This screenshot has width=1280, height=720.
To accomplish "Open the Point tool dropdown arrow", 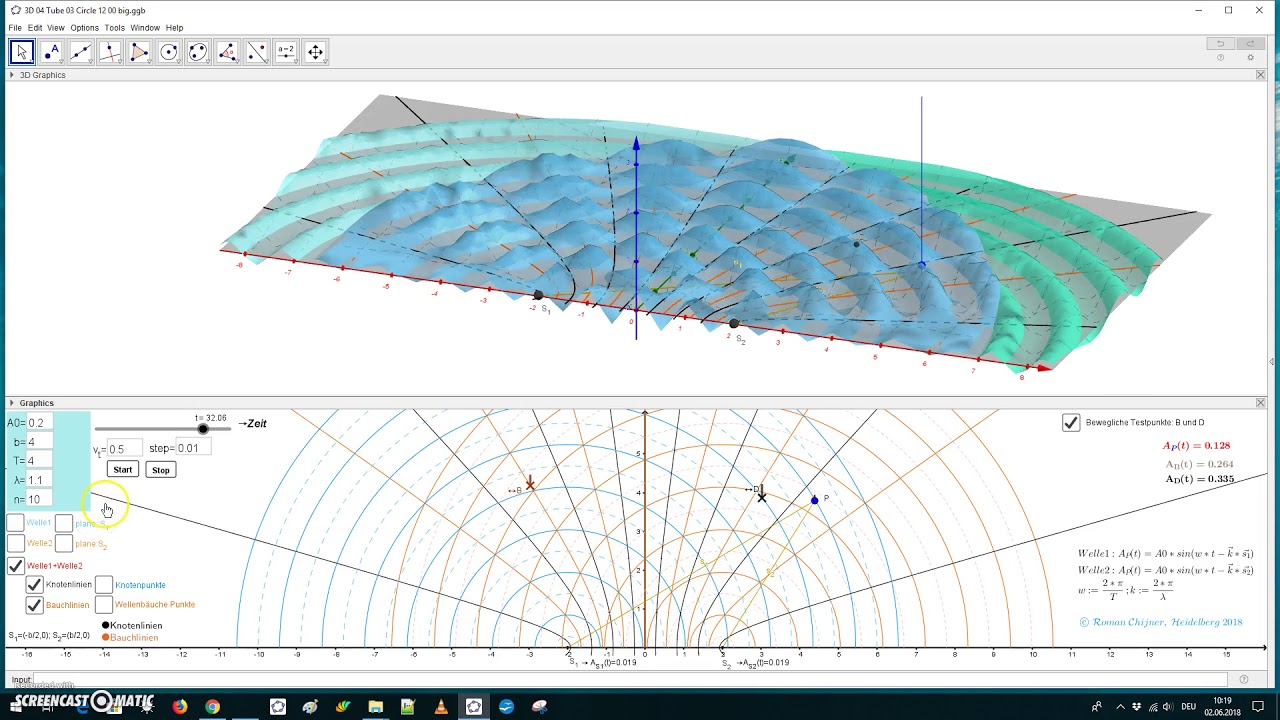I will click(x=60, y=62).
